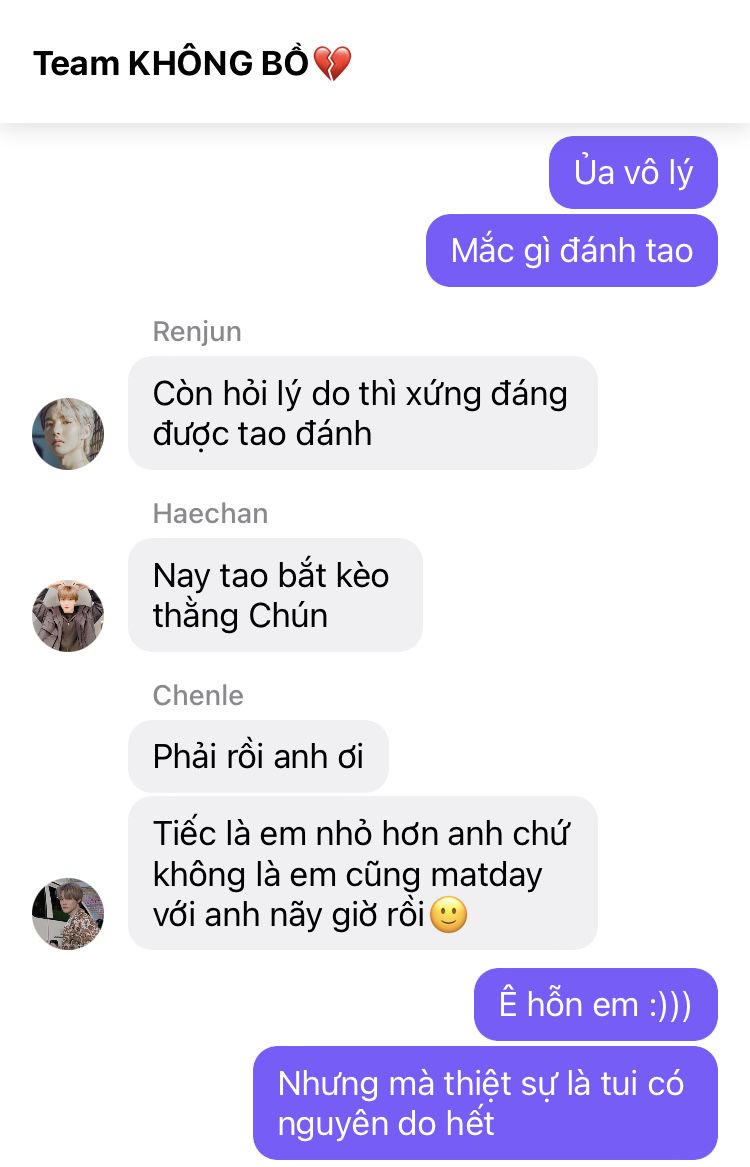Select the 'Ê hỗn em :)))' bubble
The width and height of the screenshot is (750, 1167).
596,1005
